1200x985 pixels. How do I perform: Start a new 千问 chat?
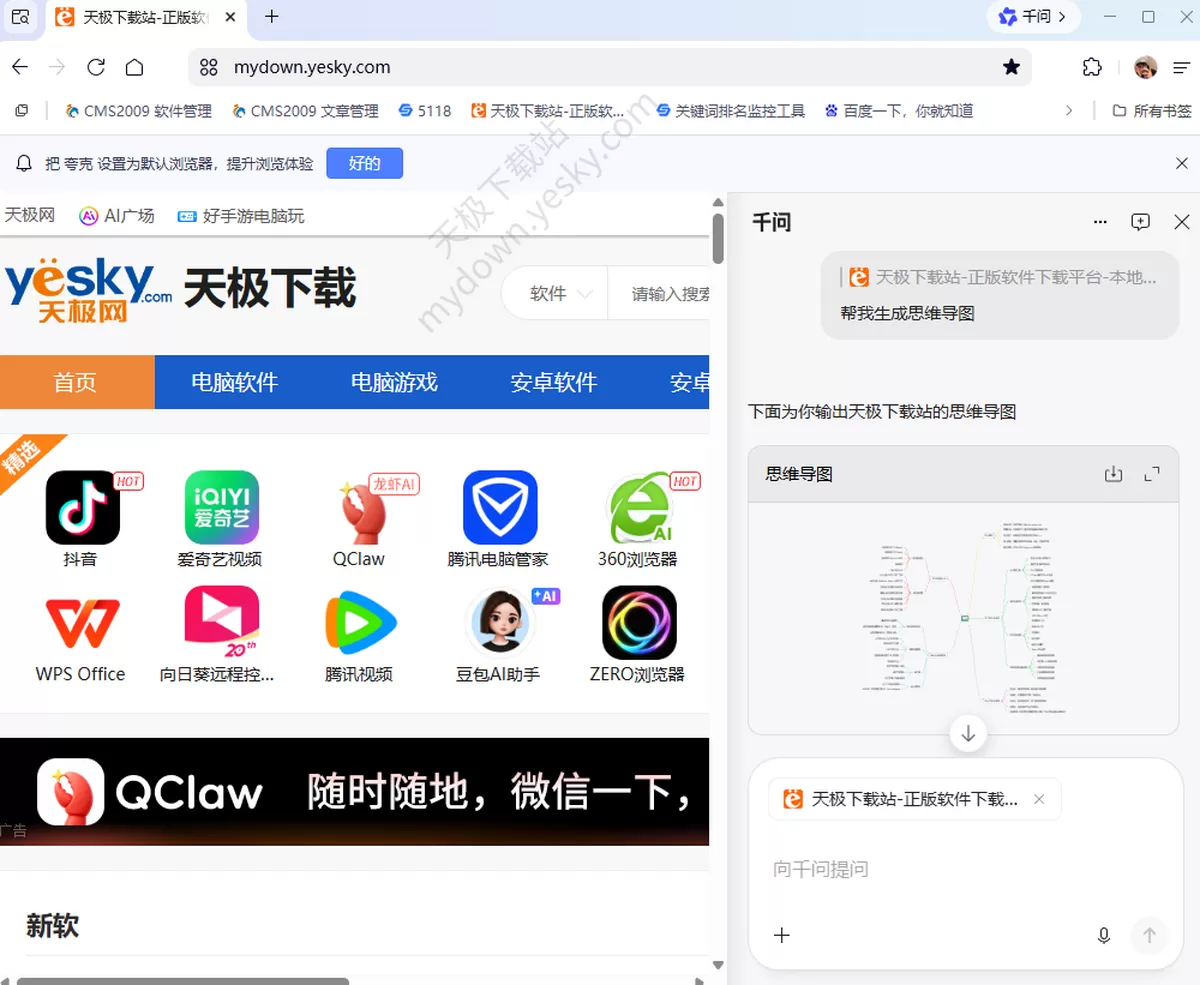(x=1140, y=222)
